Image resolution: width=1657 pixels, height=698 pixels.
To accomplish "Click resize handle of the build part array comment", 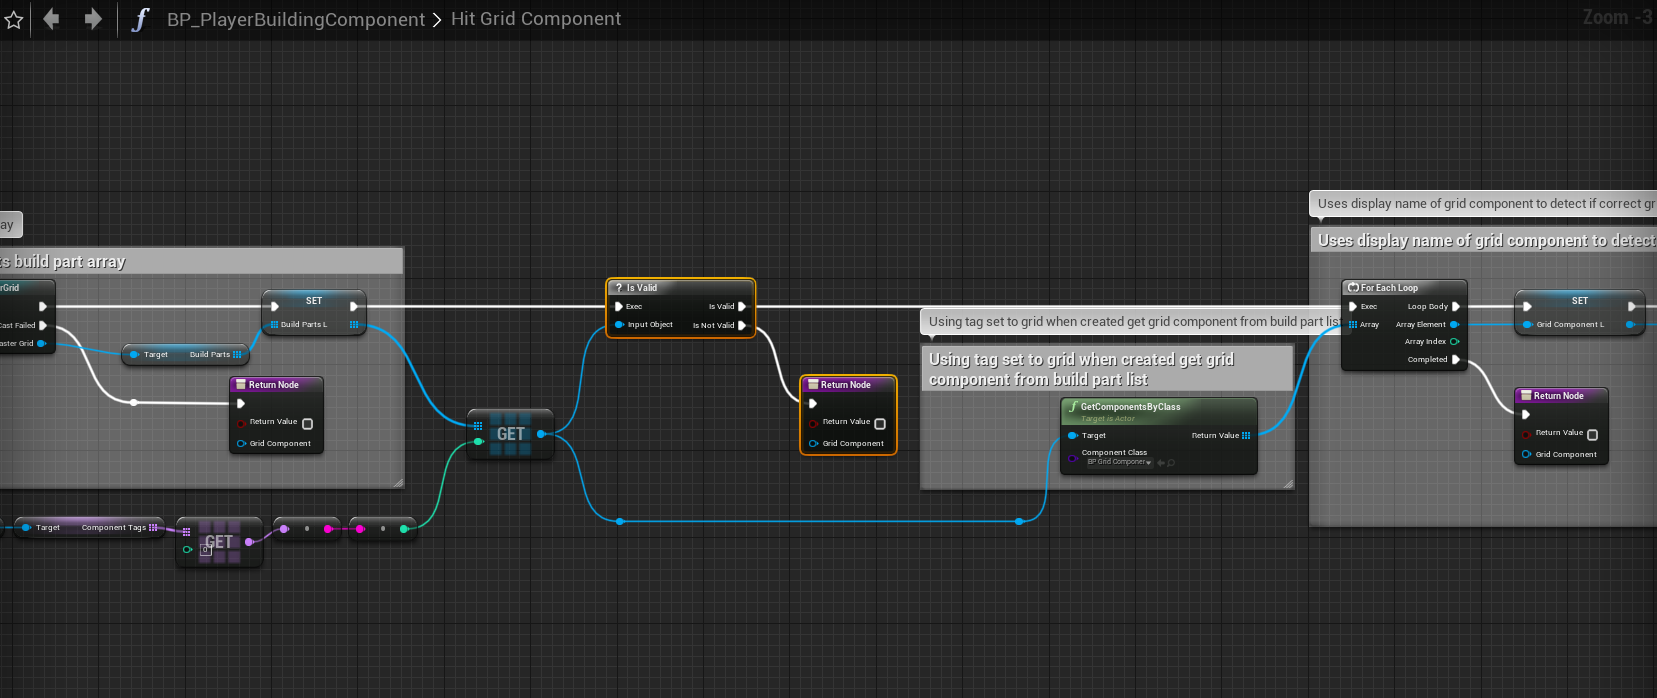I will coord(398,483).
